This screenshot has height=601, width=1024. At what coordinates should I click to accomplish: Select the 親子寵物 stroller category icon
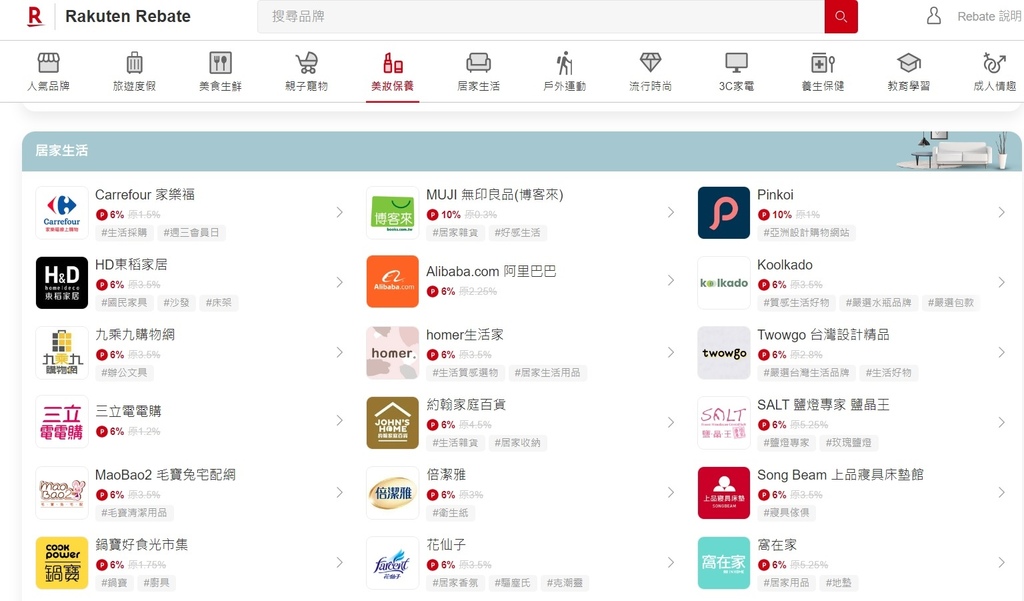point(306,63)
